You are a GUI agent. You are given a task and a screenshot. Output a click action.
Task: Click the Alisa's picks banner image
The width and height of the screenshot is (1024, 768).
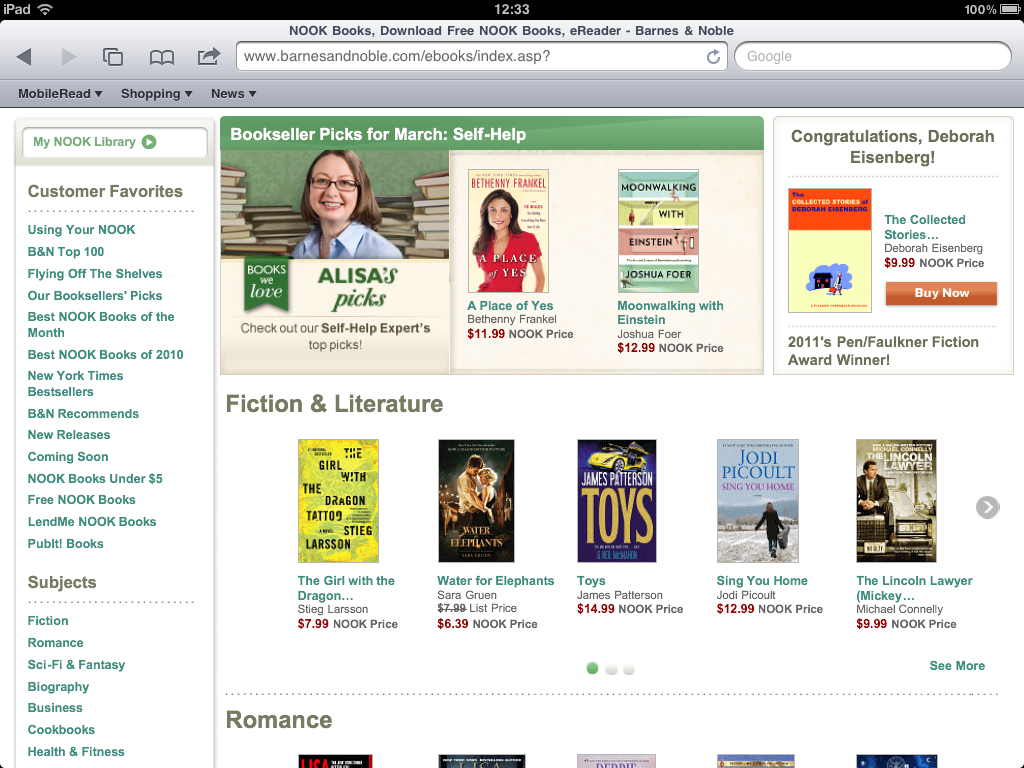335,262
